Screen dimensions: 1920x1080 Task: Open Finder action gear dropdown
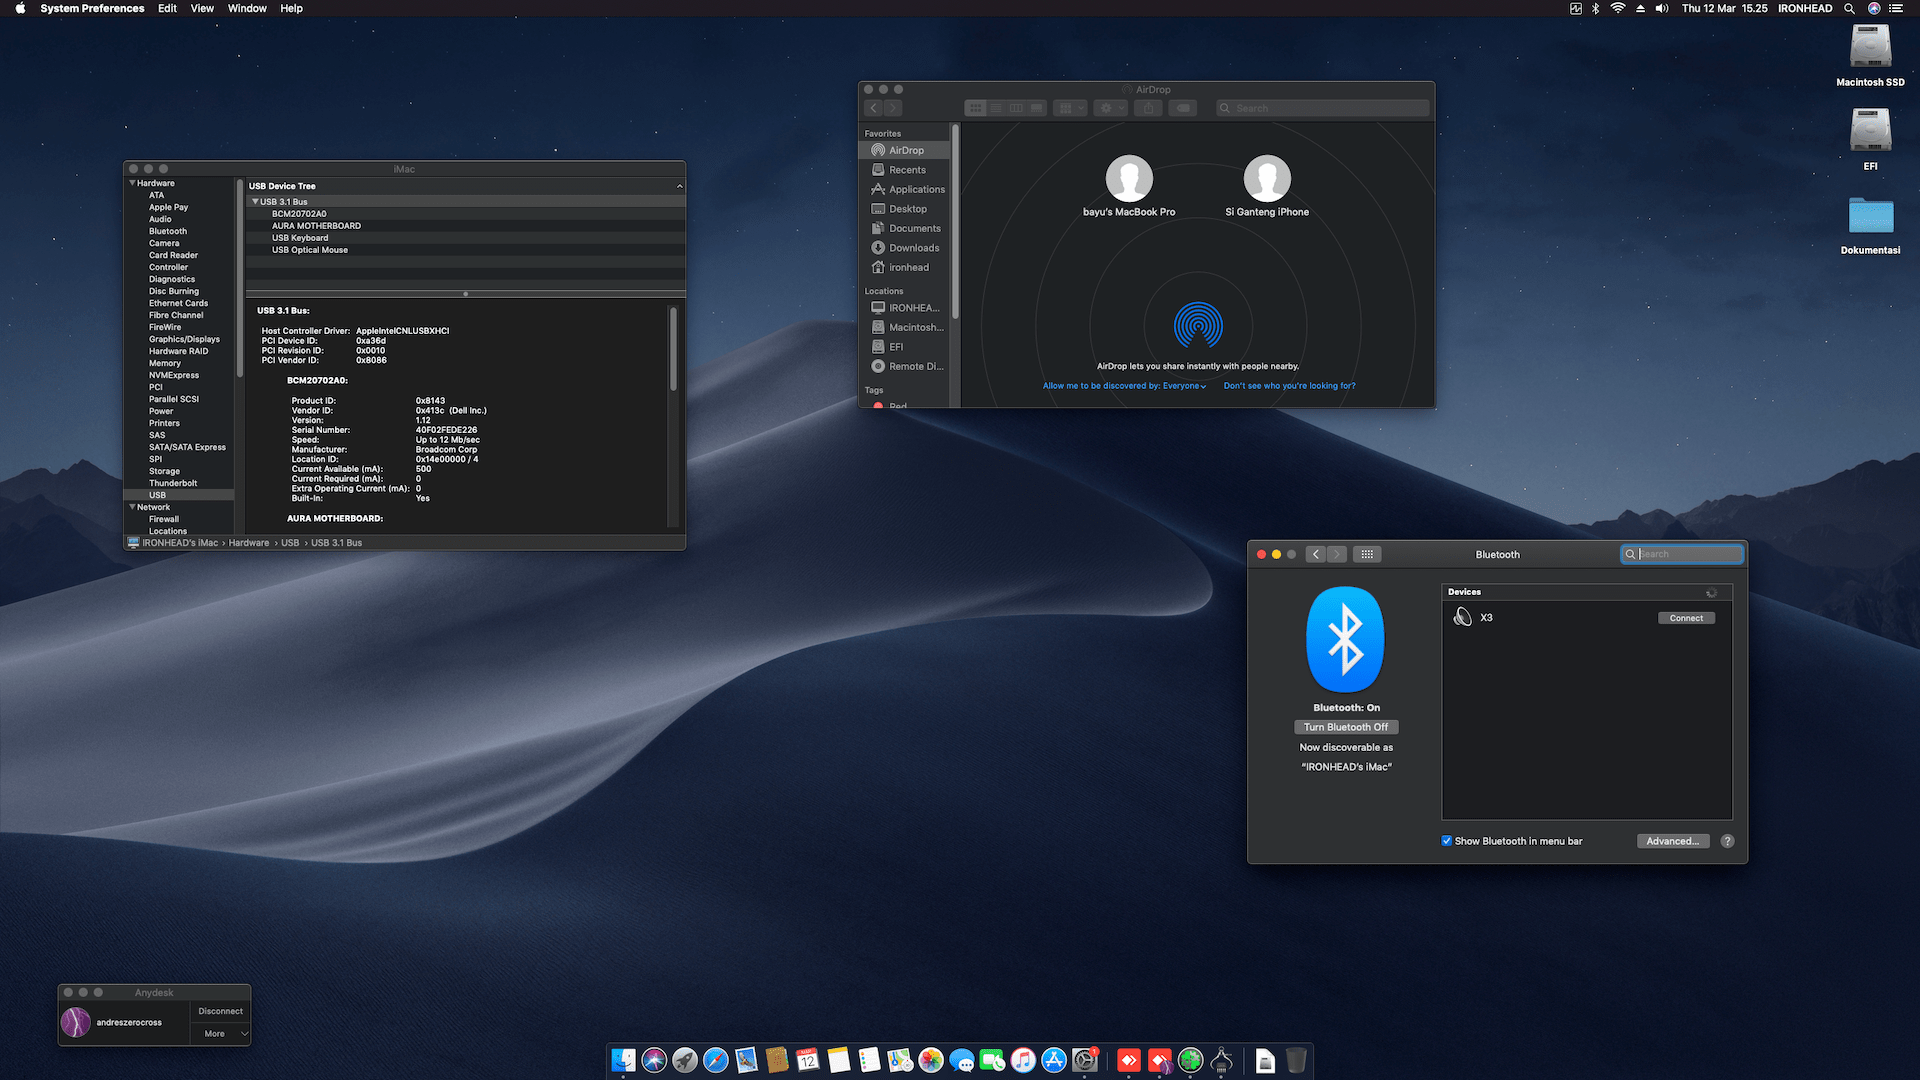point(1110,108)
